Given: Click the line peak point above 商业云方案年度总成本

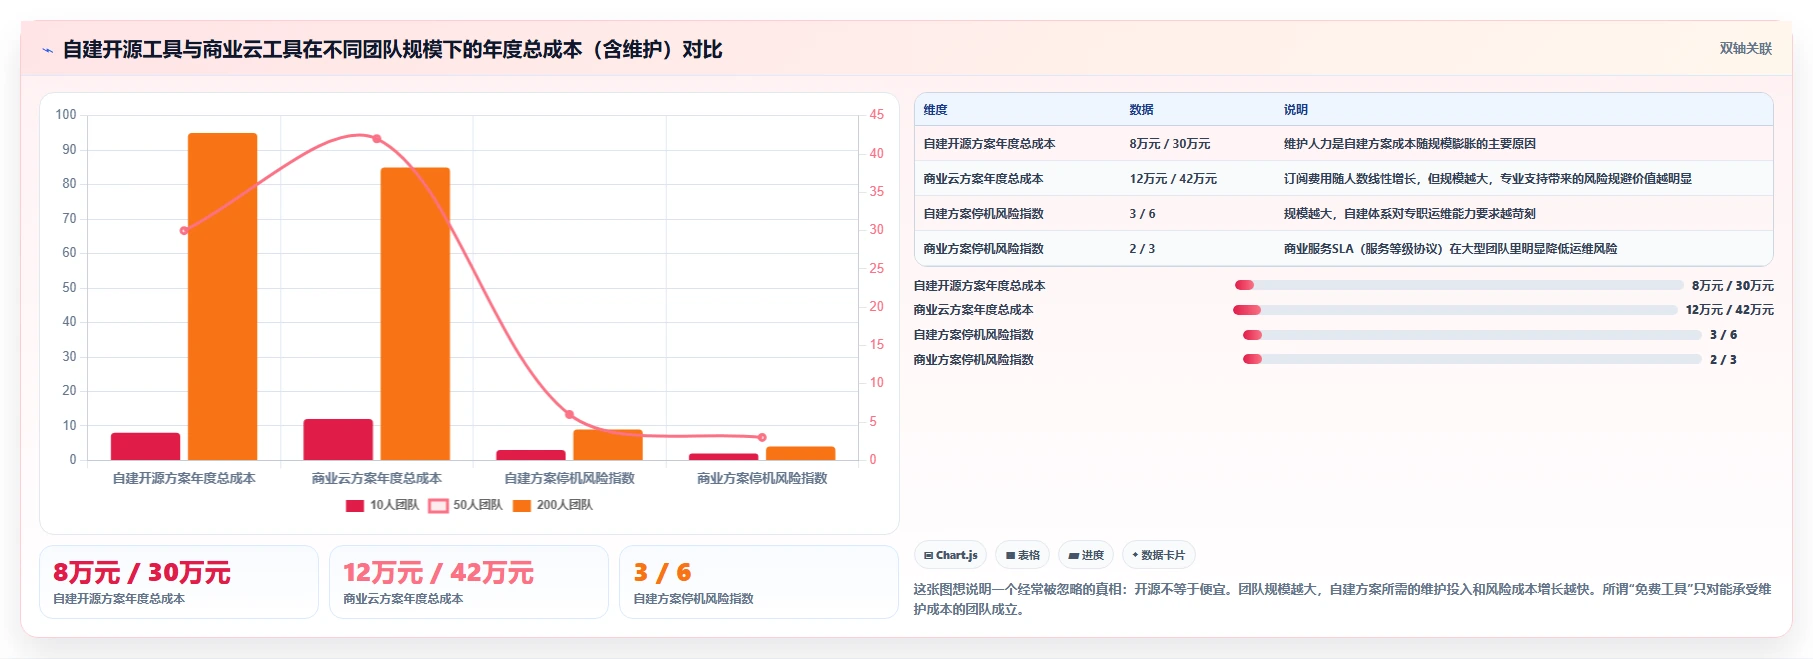Looking at the screenshot, I should click(x=376, y=139).
